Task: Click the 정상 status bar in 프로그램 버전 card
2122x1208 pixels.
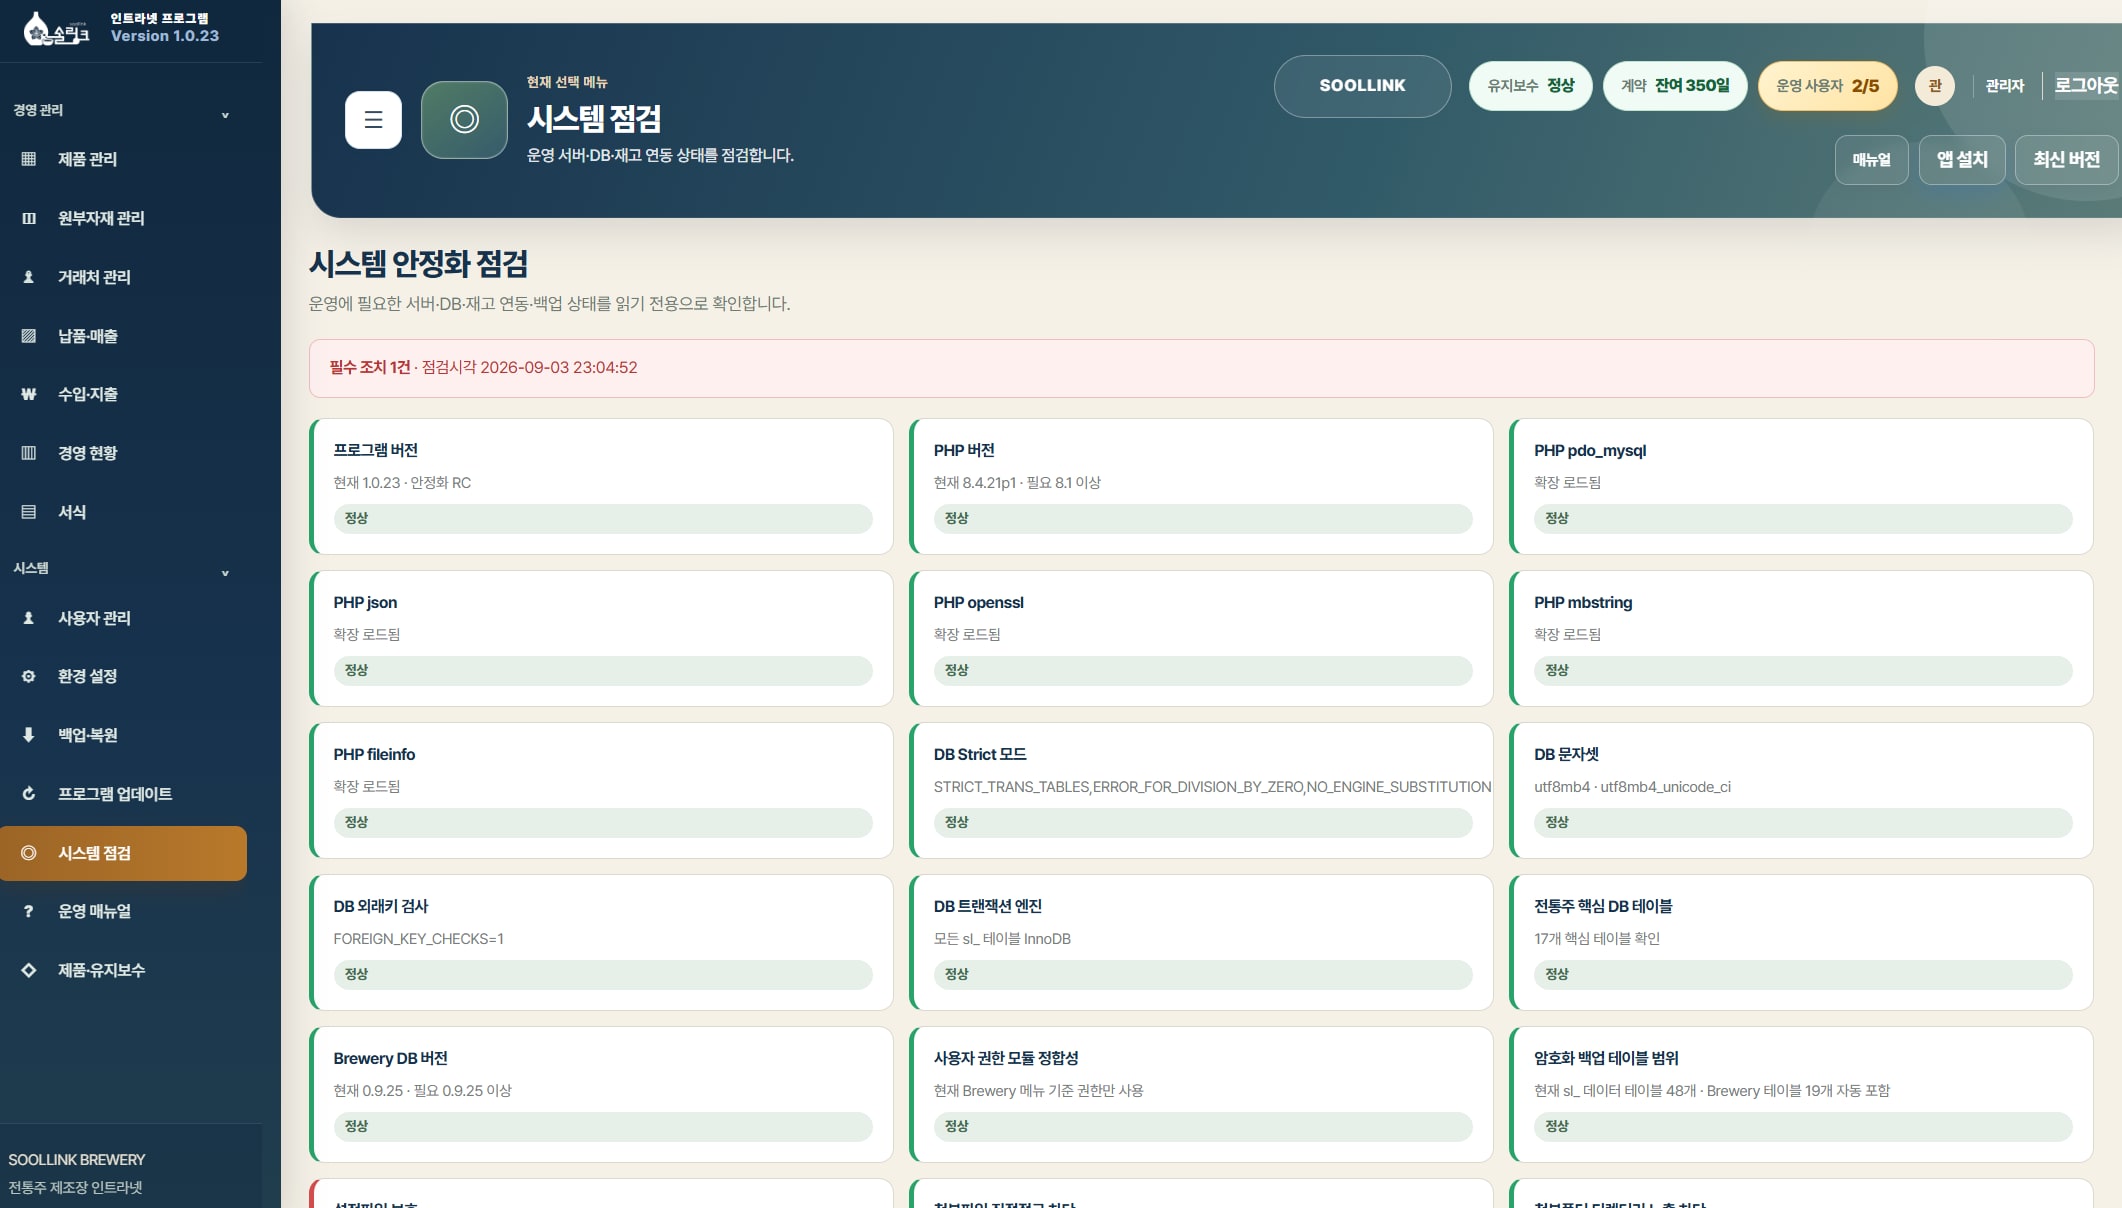Action: pyautogui.click(x=603, y=519)
